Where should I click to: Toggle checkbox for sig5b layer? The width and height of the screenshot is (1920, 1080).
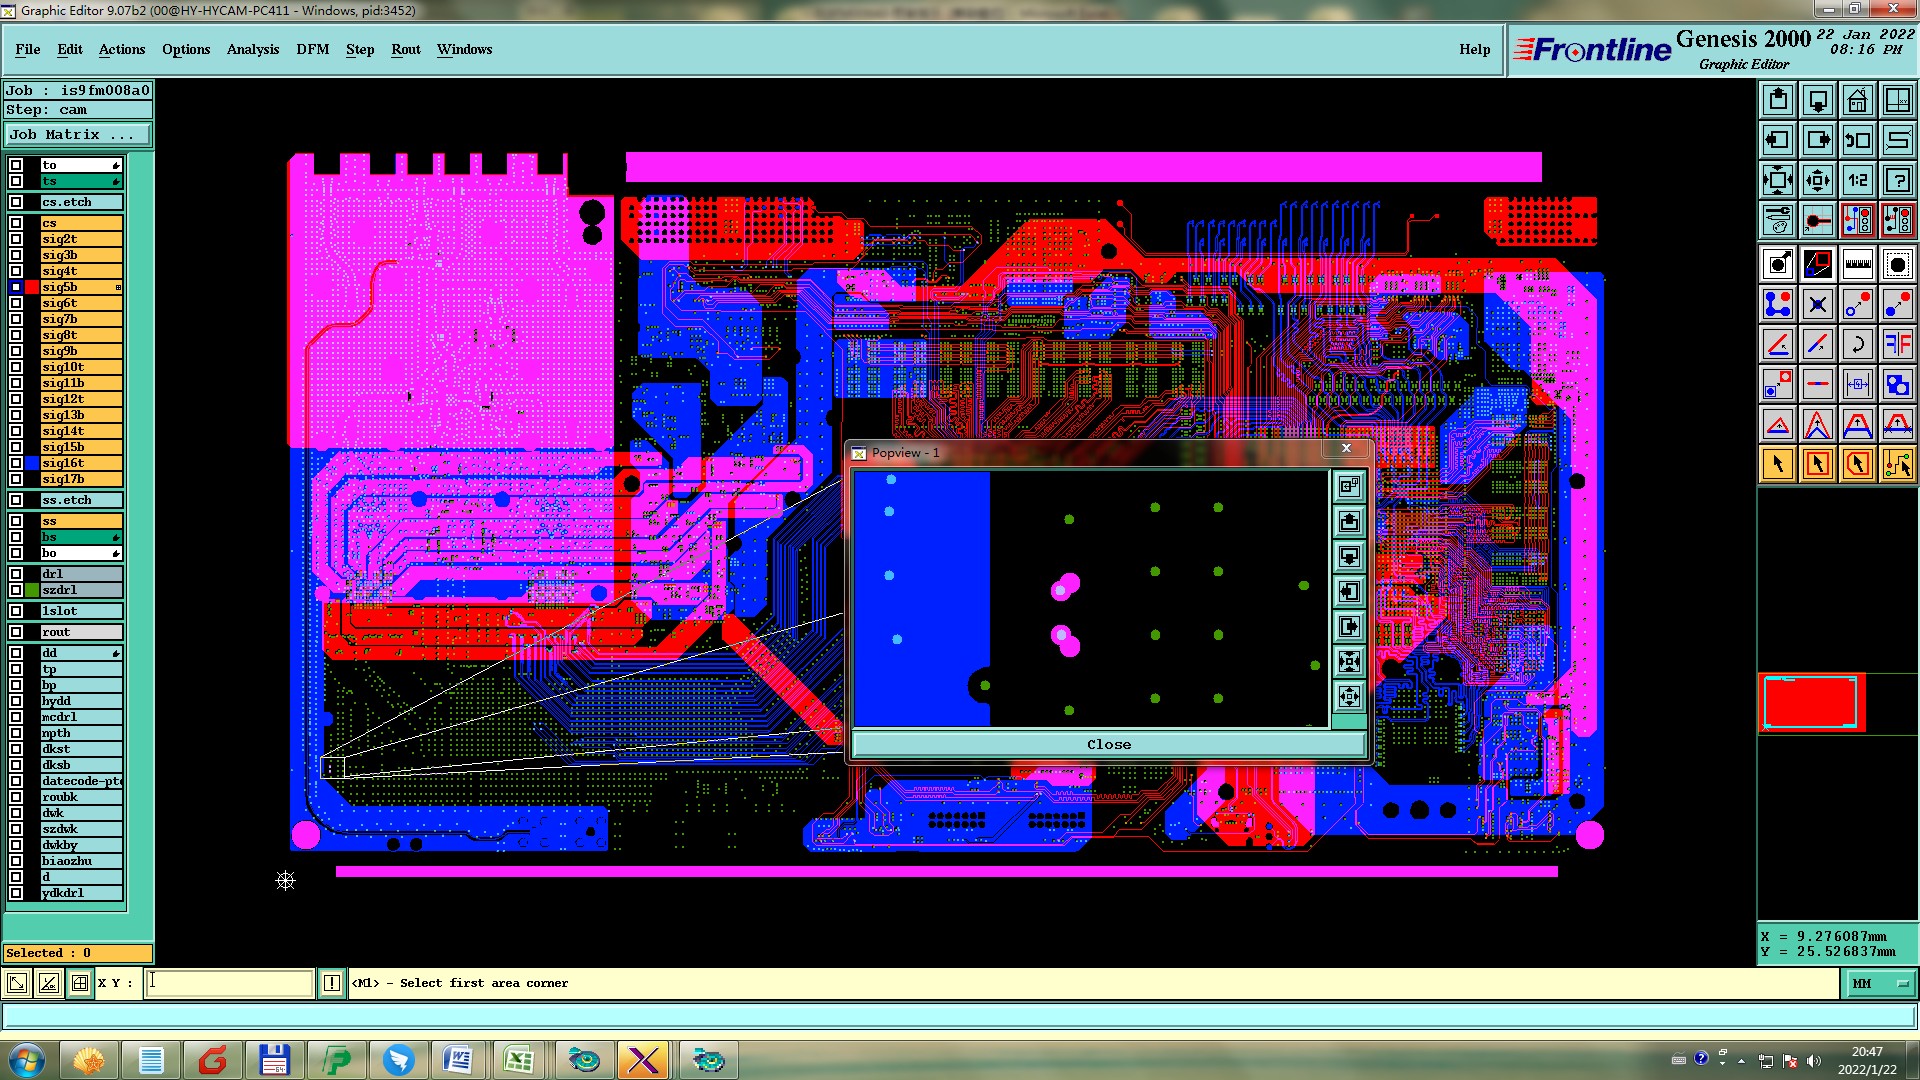click(x=16, y=287)
